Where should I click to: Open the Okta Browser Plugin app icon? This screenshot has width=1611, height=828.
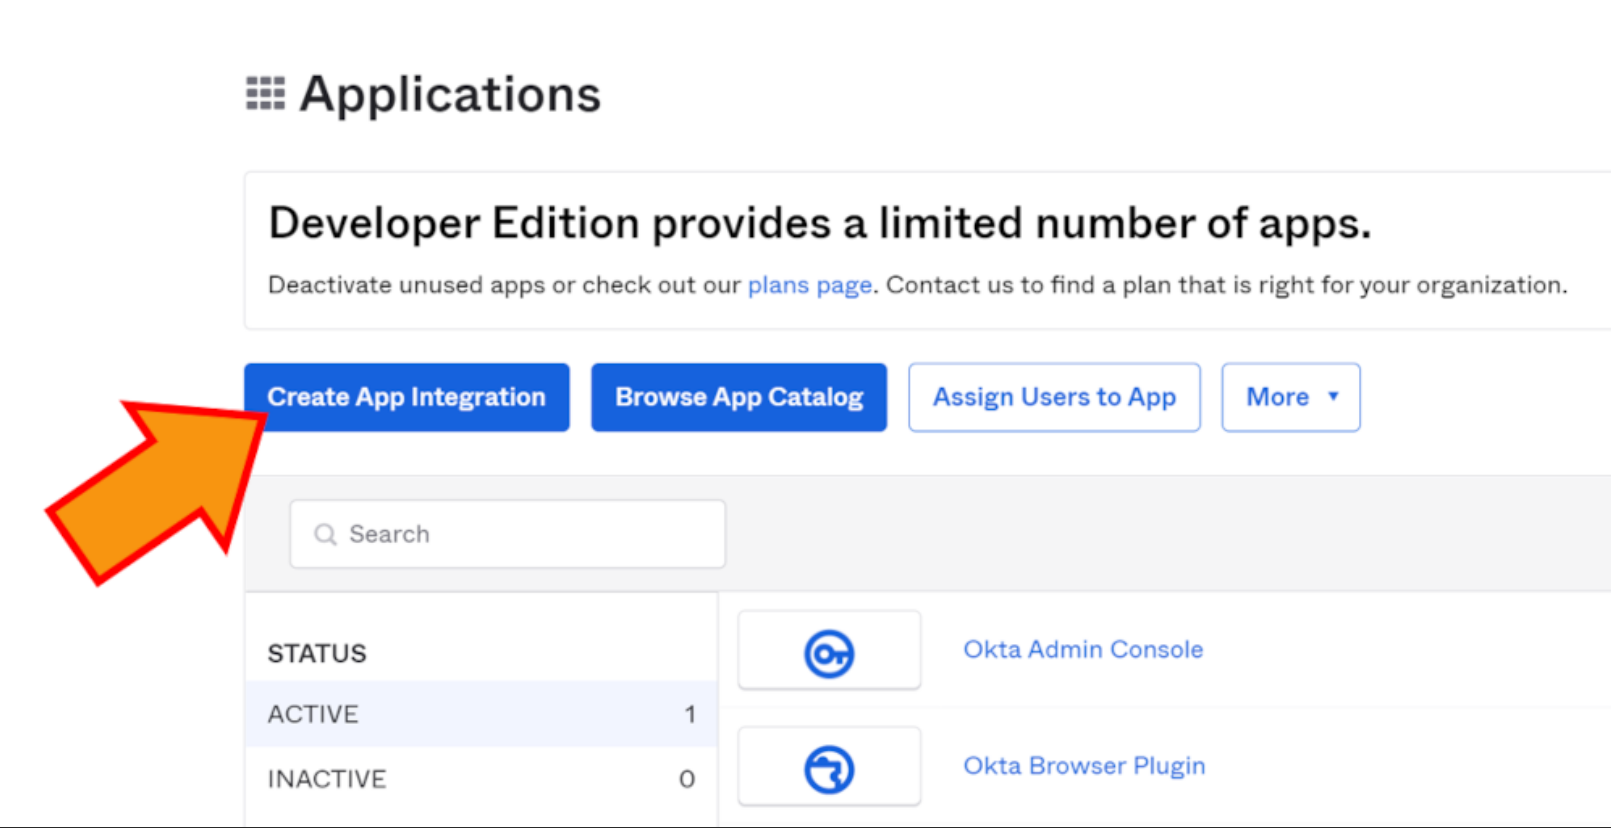coord(829,767)
